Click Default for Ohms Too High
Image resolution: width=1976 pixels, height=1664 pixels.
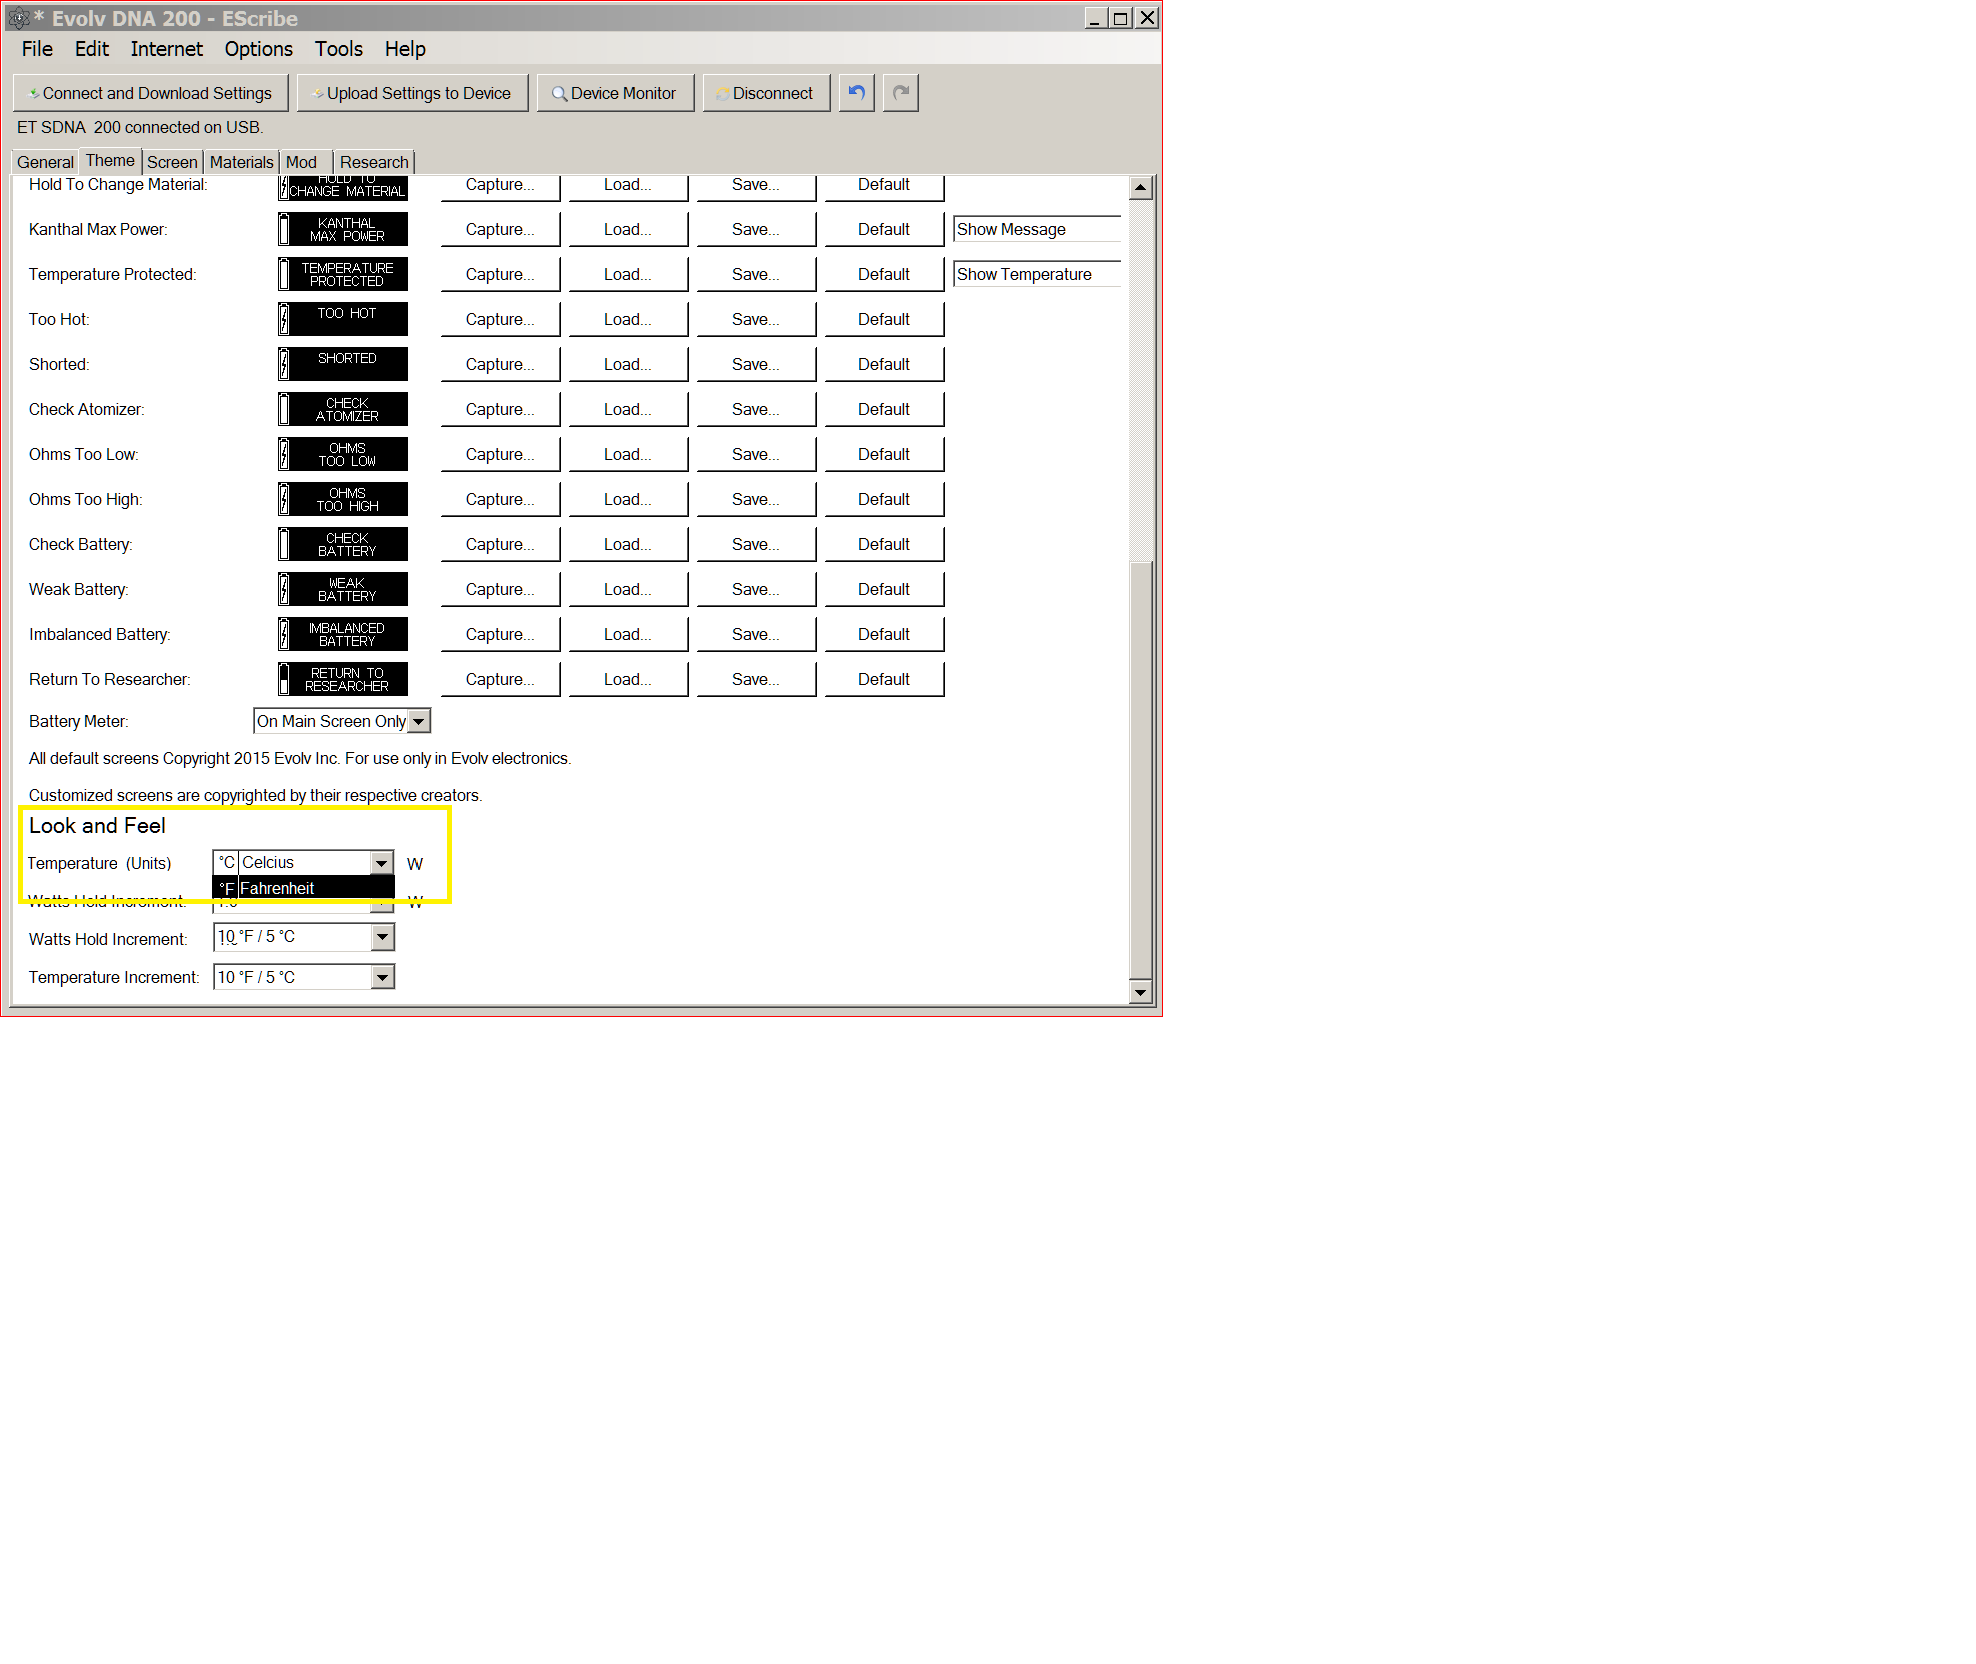[884, 499]
